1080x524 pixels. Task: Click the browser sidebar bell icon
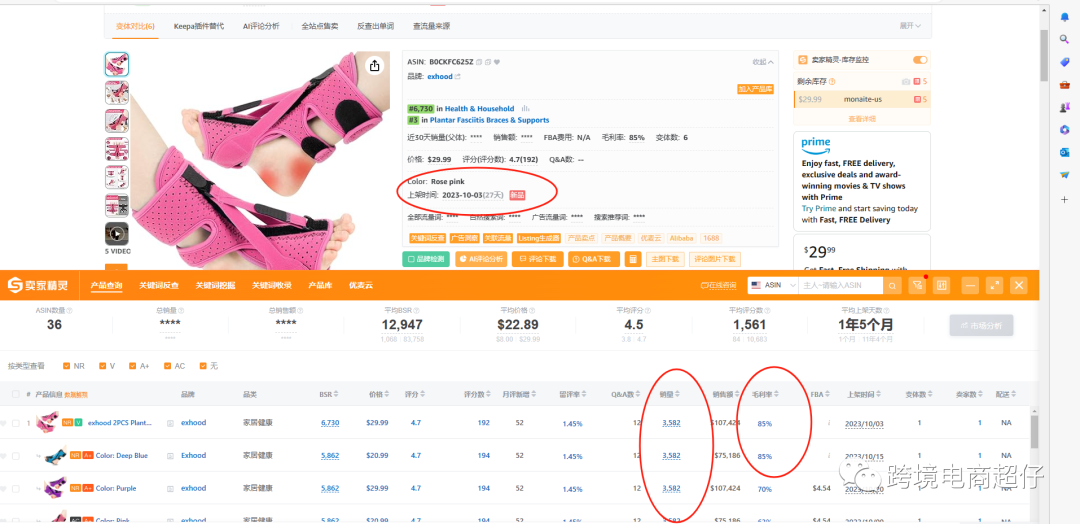(1064, 17)
